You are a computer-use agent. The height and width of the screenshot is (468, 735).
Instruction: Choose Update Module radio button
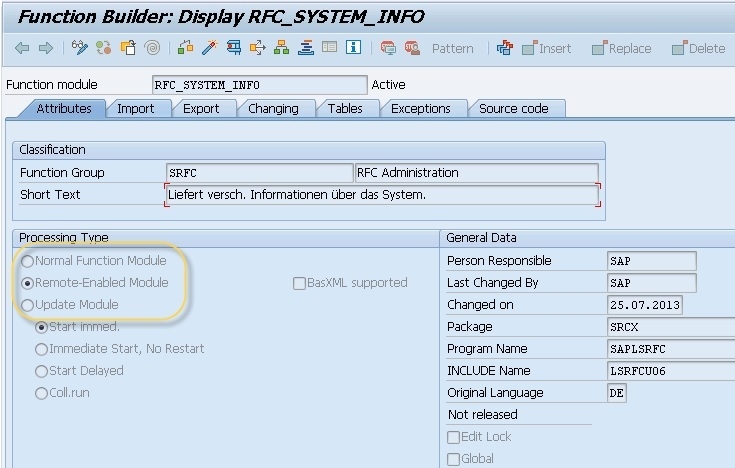tap(28, 305)
